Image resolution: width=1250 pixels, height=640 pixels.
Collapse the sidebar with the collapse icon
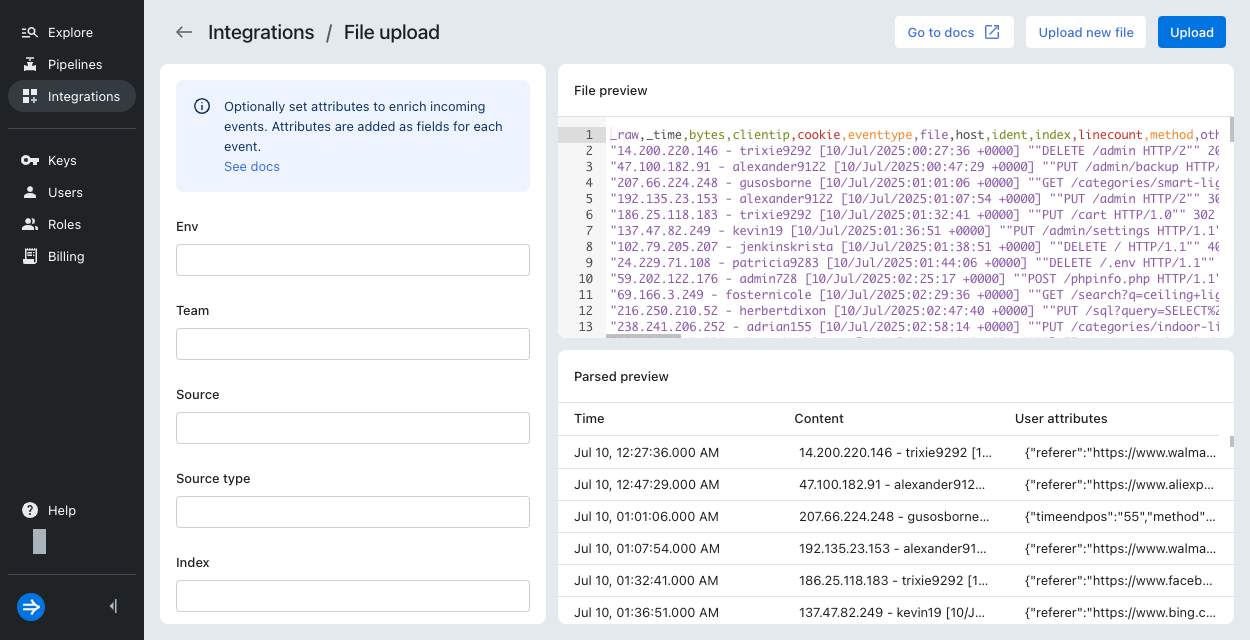pos(113,606)
